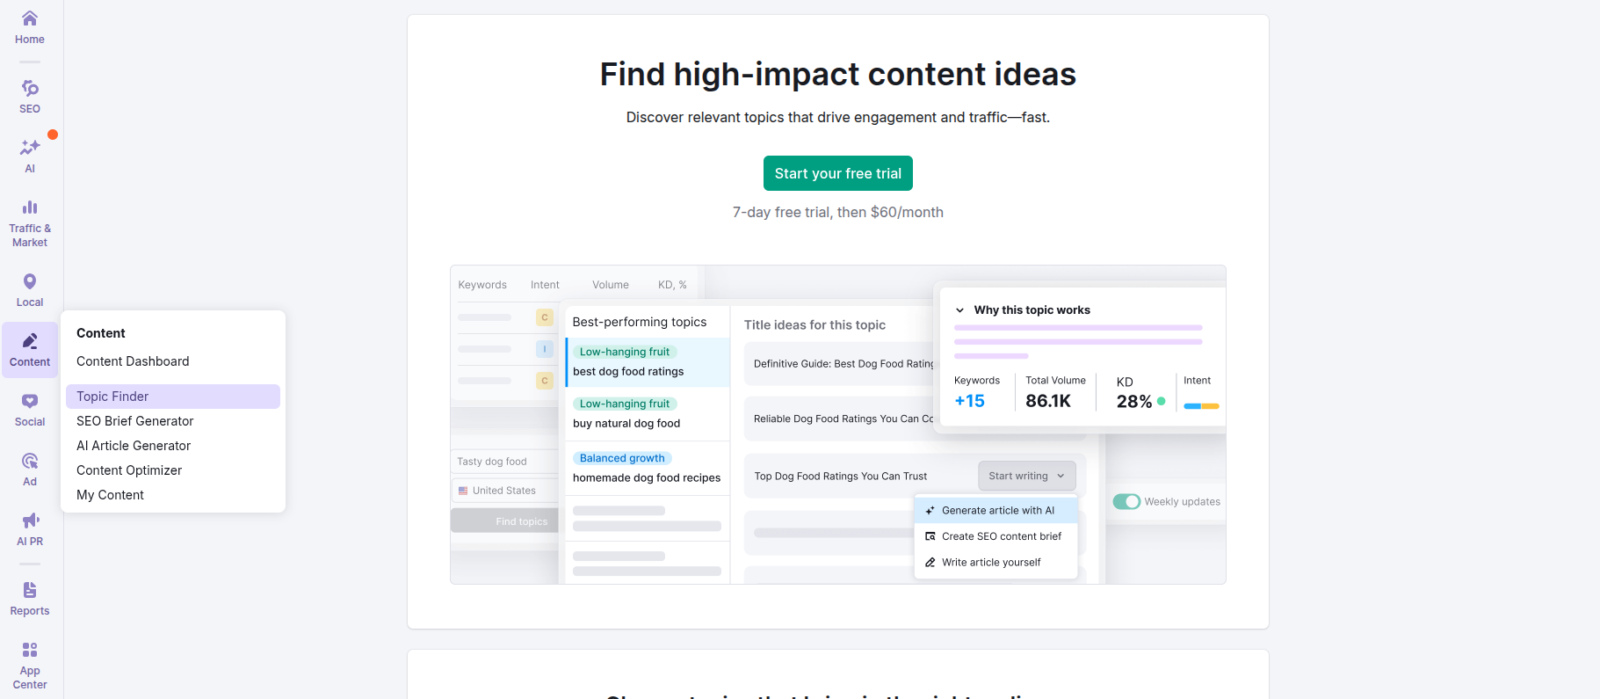The width and height of the screenshot is (1600, 699).
Task: Collapse the Why this topic works section
Action: pyautogui.click(x=960, y=310)
